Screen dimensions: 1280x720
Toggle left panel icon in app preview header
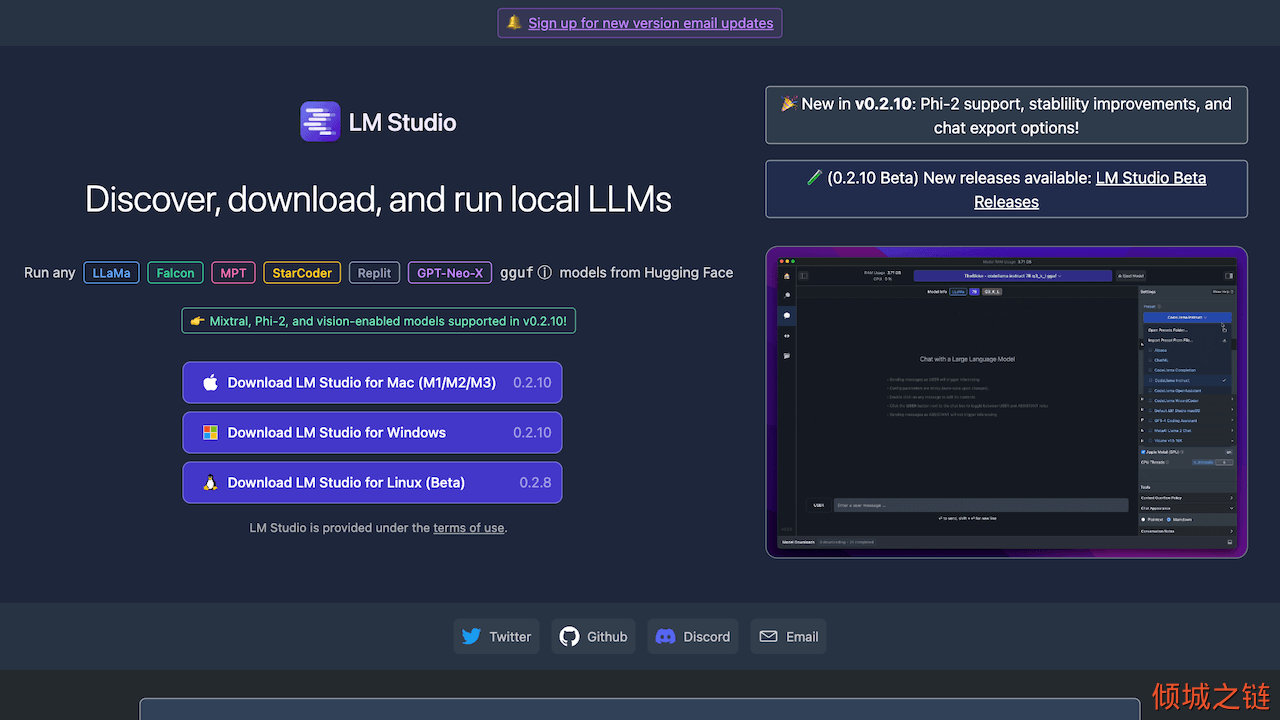pos(804,276)
